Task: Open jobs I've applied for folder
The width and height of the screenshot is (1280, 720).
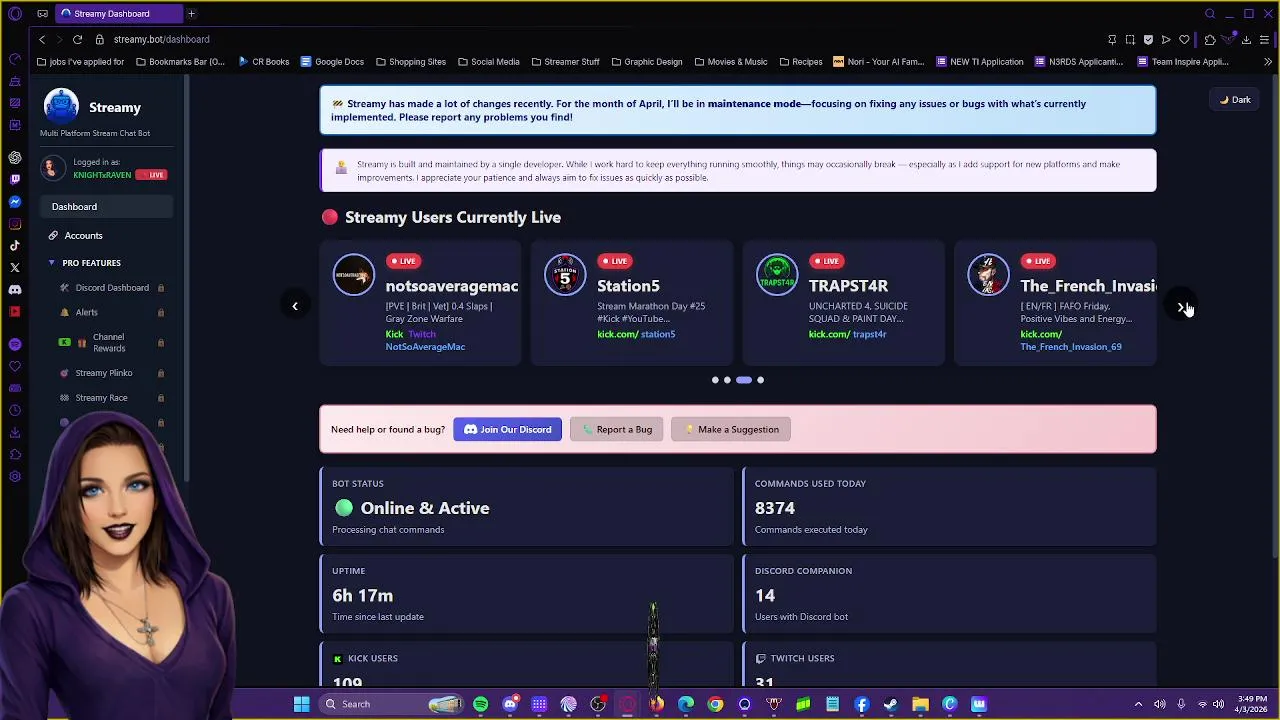Action: pos(80,62)
